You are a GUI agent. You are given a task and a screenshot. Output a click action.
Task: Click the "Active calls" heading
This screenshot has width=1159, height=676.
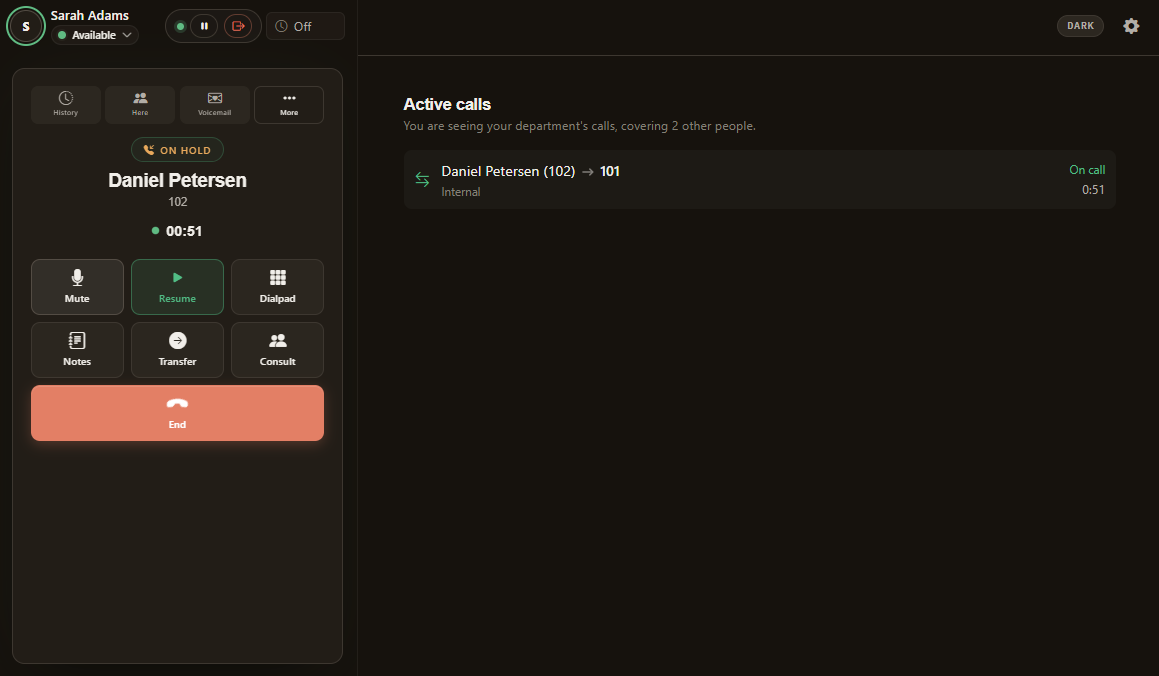[x=447, y=104]
